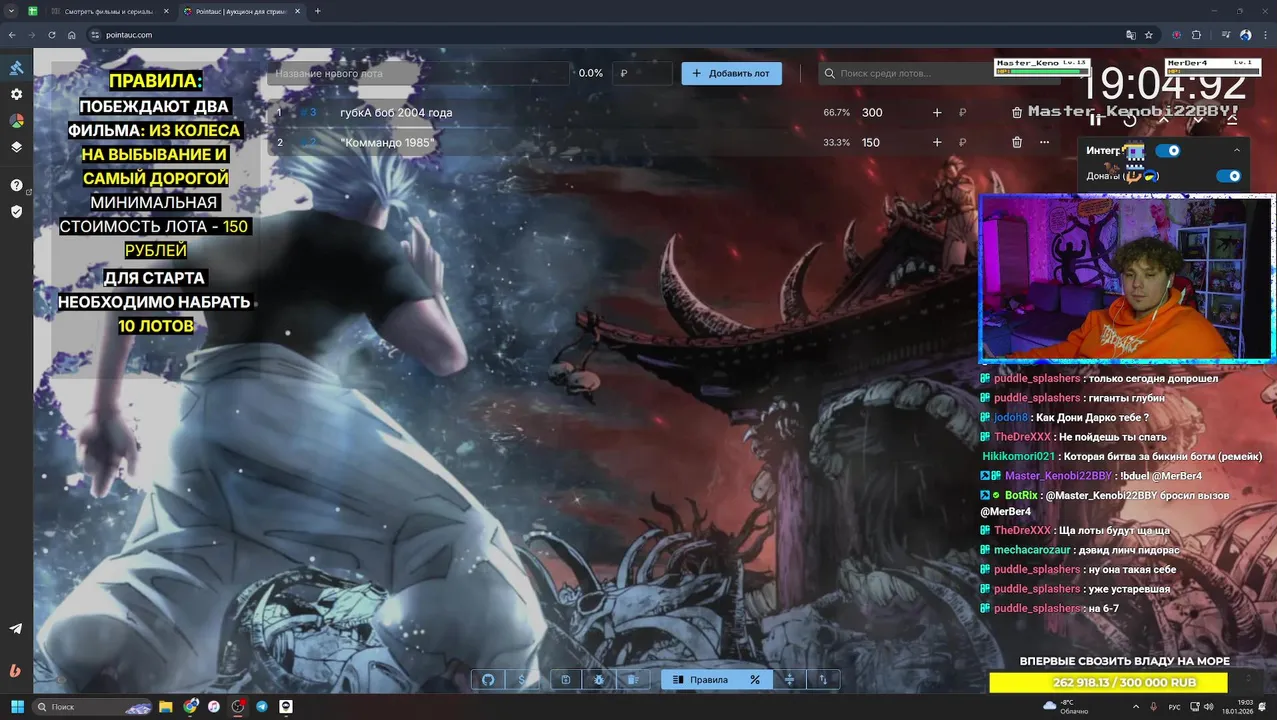
Task: Select the губкА боб 2004 года lot name
Action: click(x=396, y=113)
